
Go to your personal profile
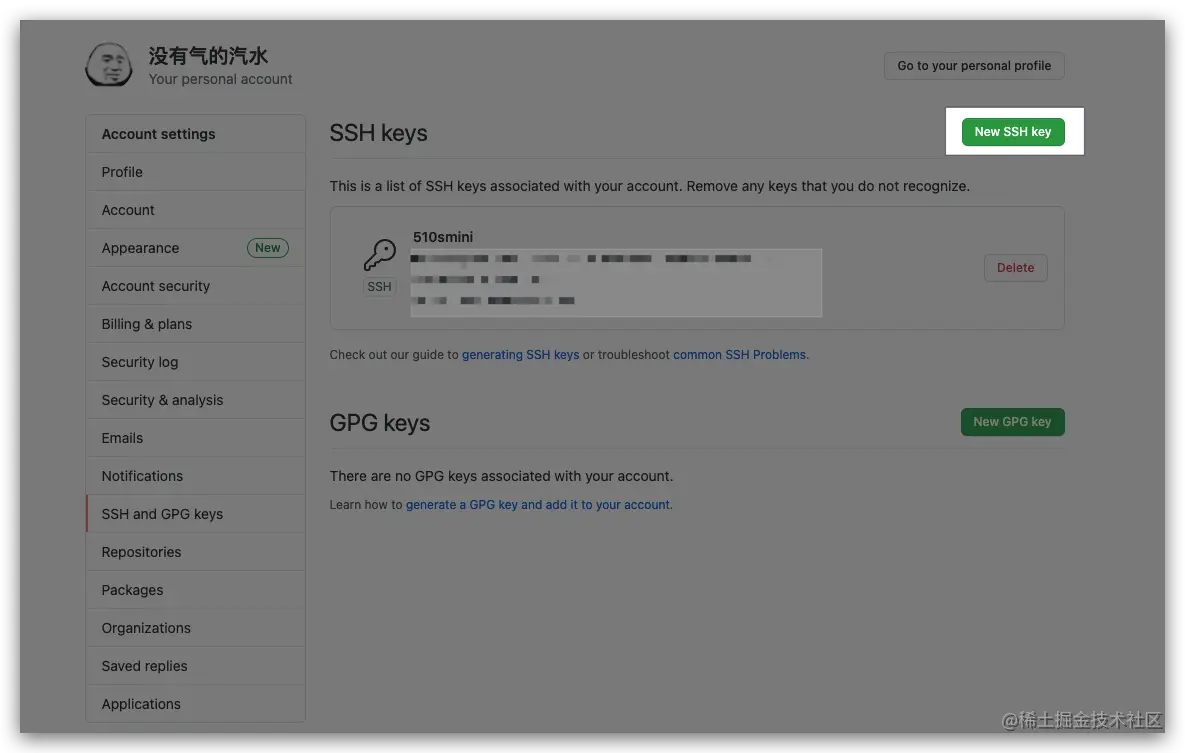[973, 66]
